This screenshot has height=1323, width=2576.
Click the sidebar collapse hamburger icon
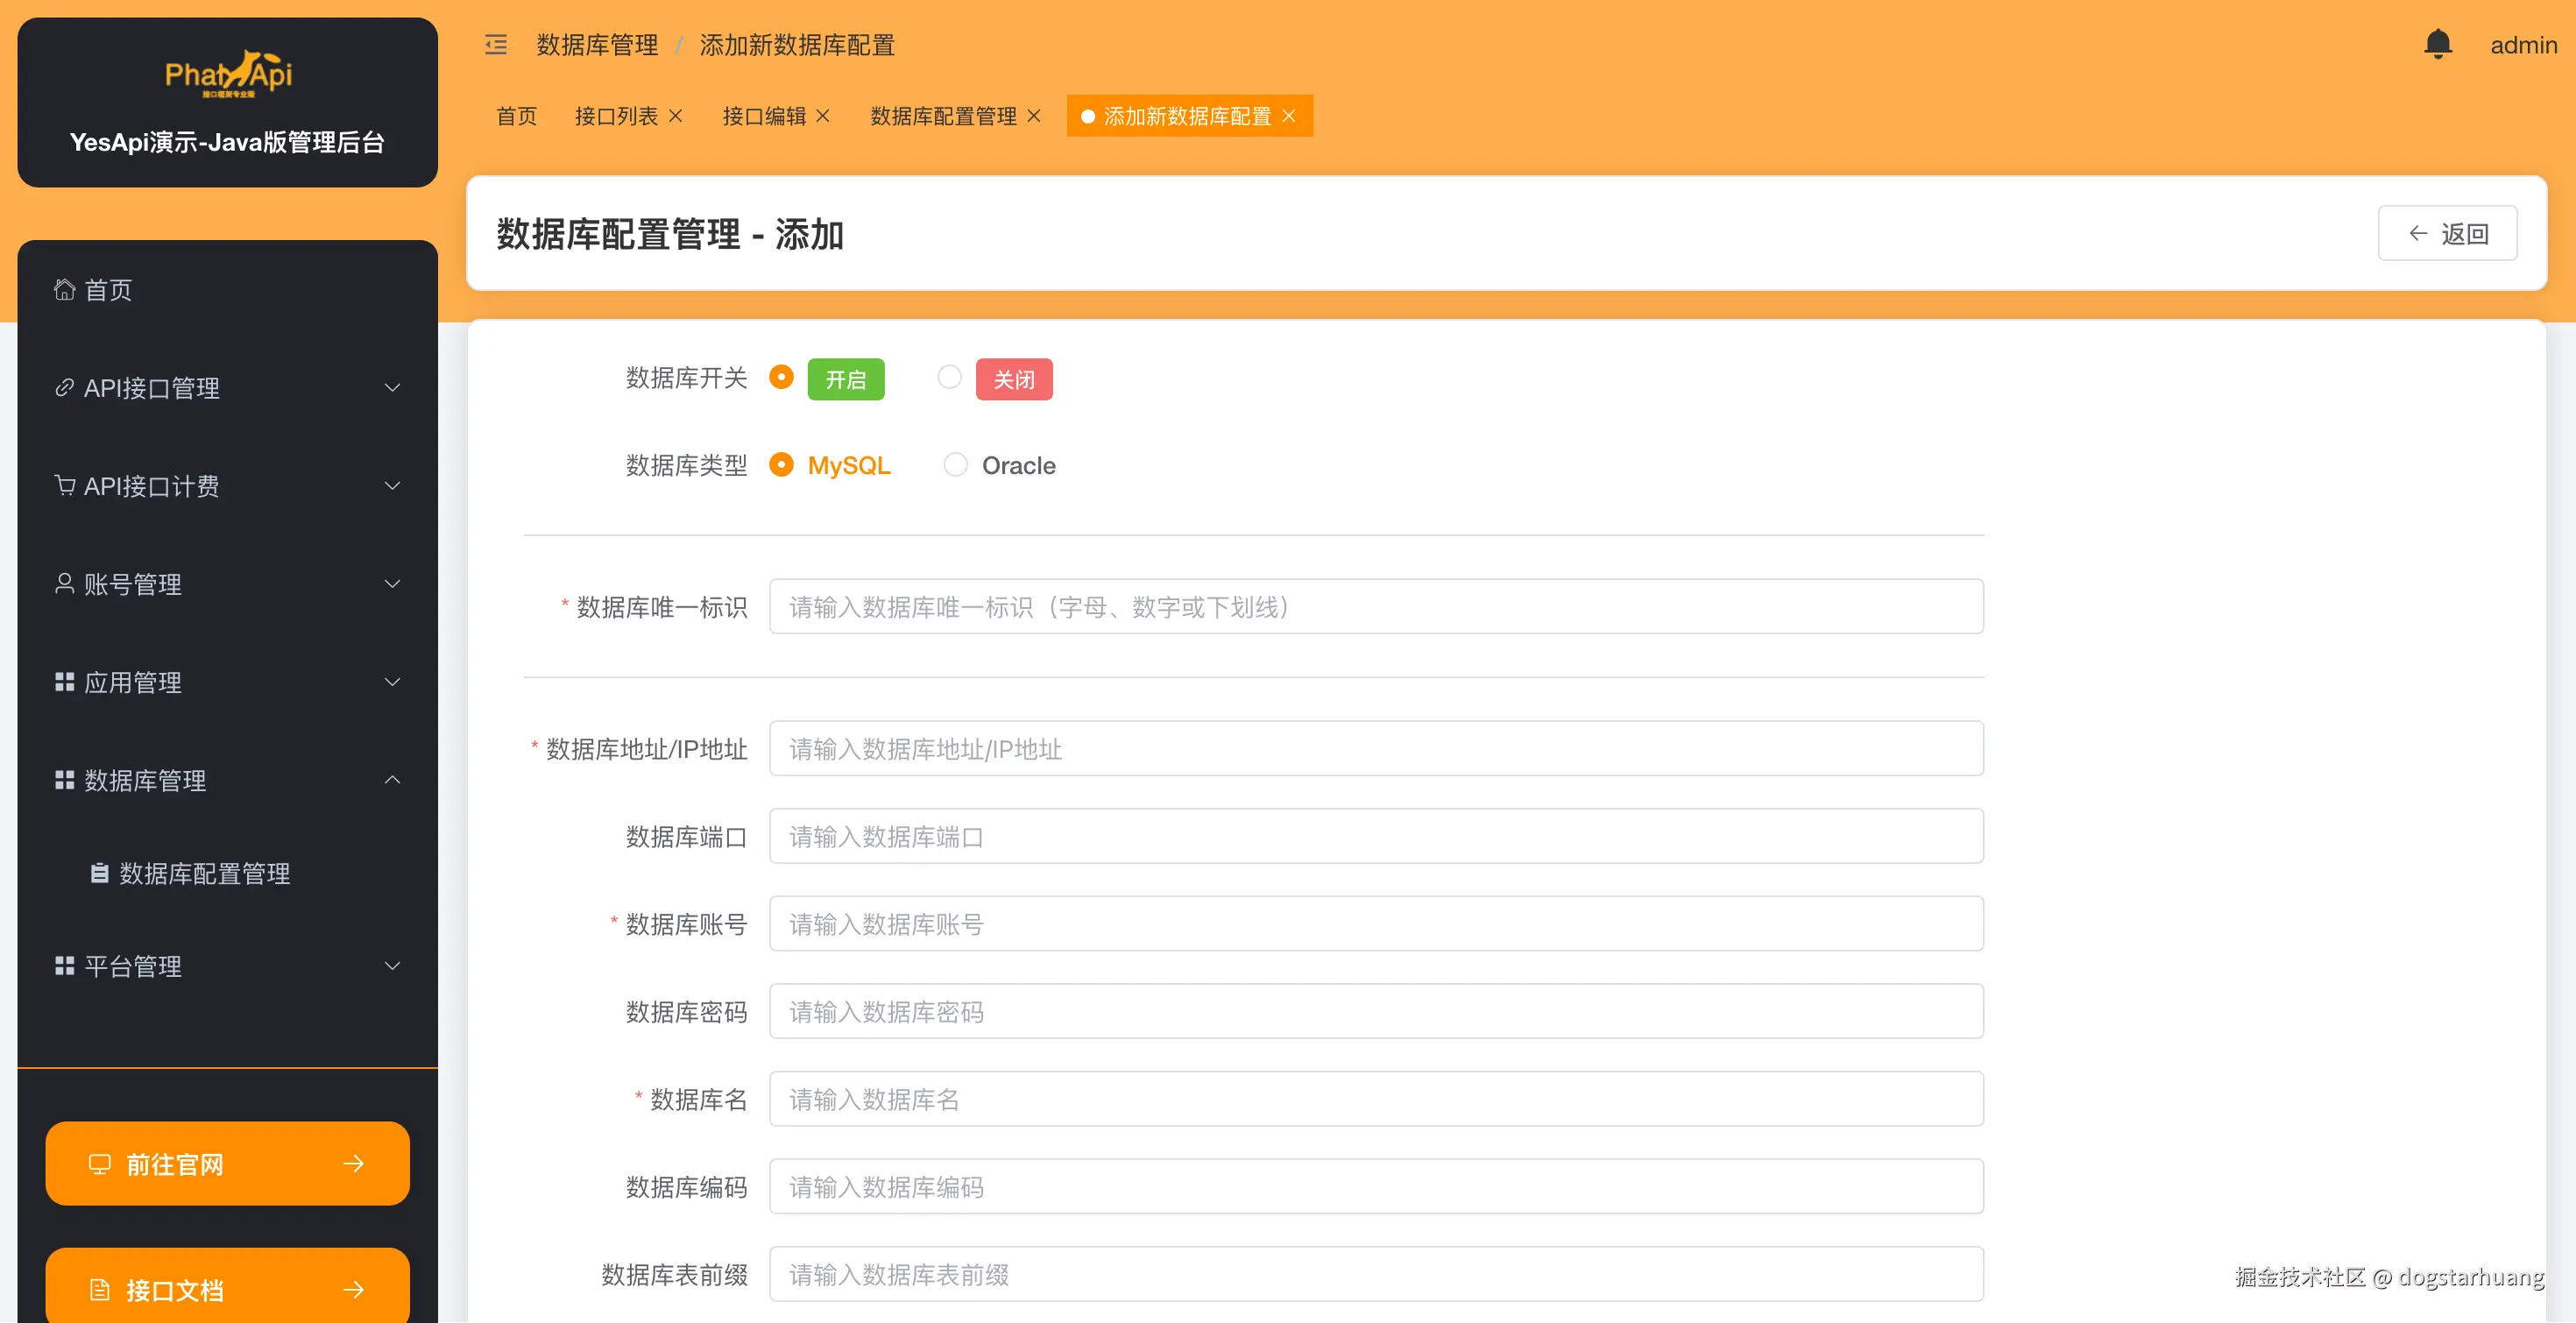coord(496,45)
